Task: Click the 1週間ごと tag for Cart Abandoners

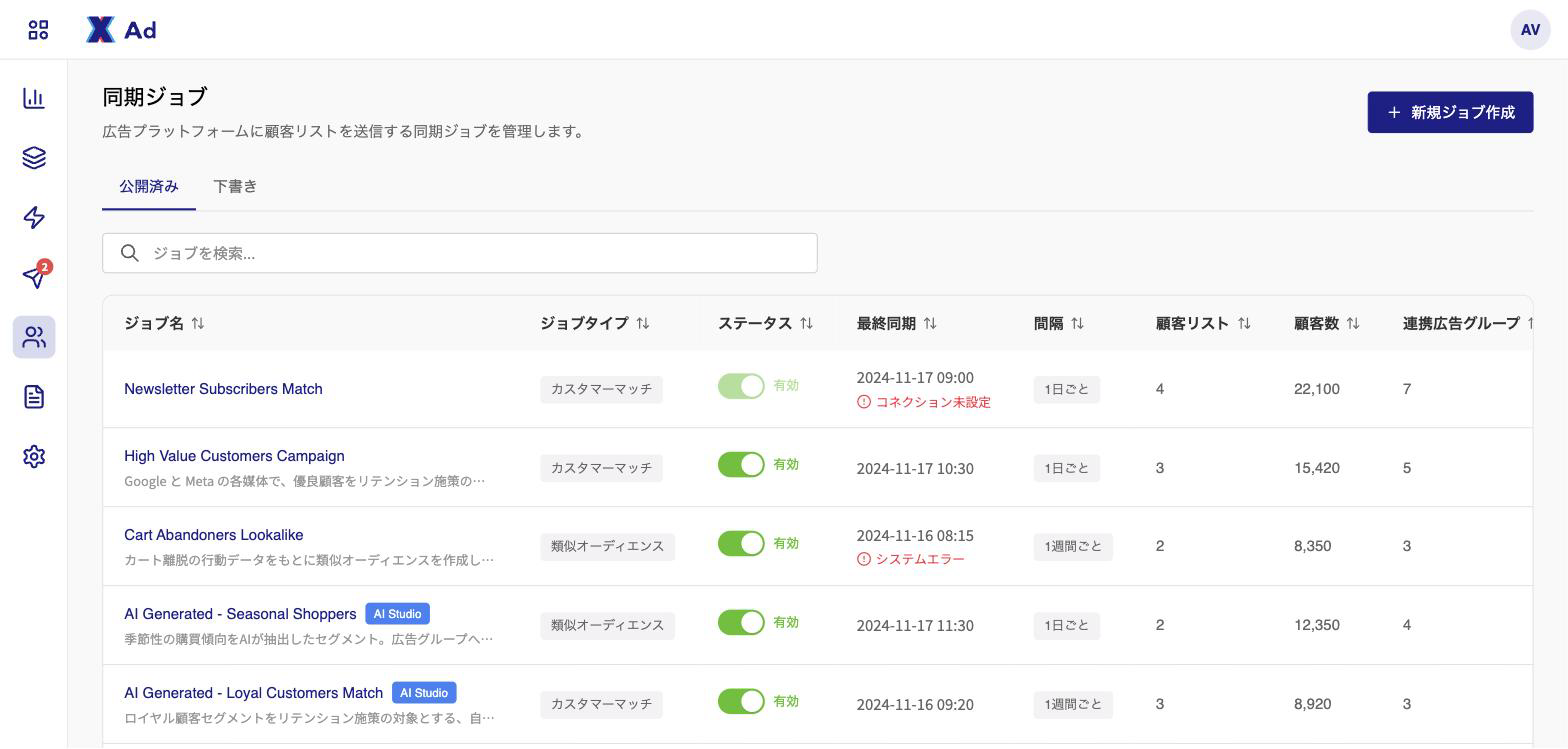Action: tap(1073, 546)
